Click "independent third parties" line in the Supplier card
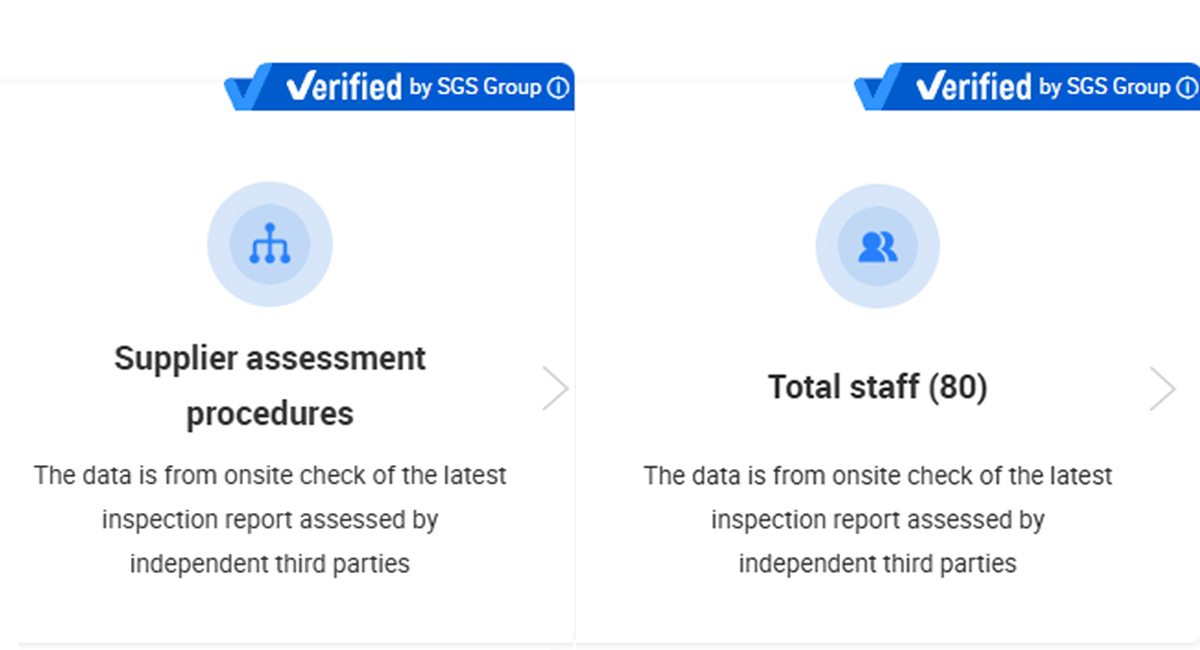This screenshot has height=650, width=1200. click(x=270, y=564)
